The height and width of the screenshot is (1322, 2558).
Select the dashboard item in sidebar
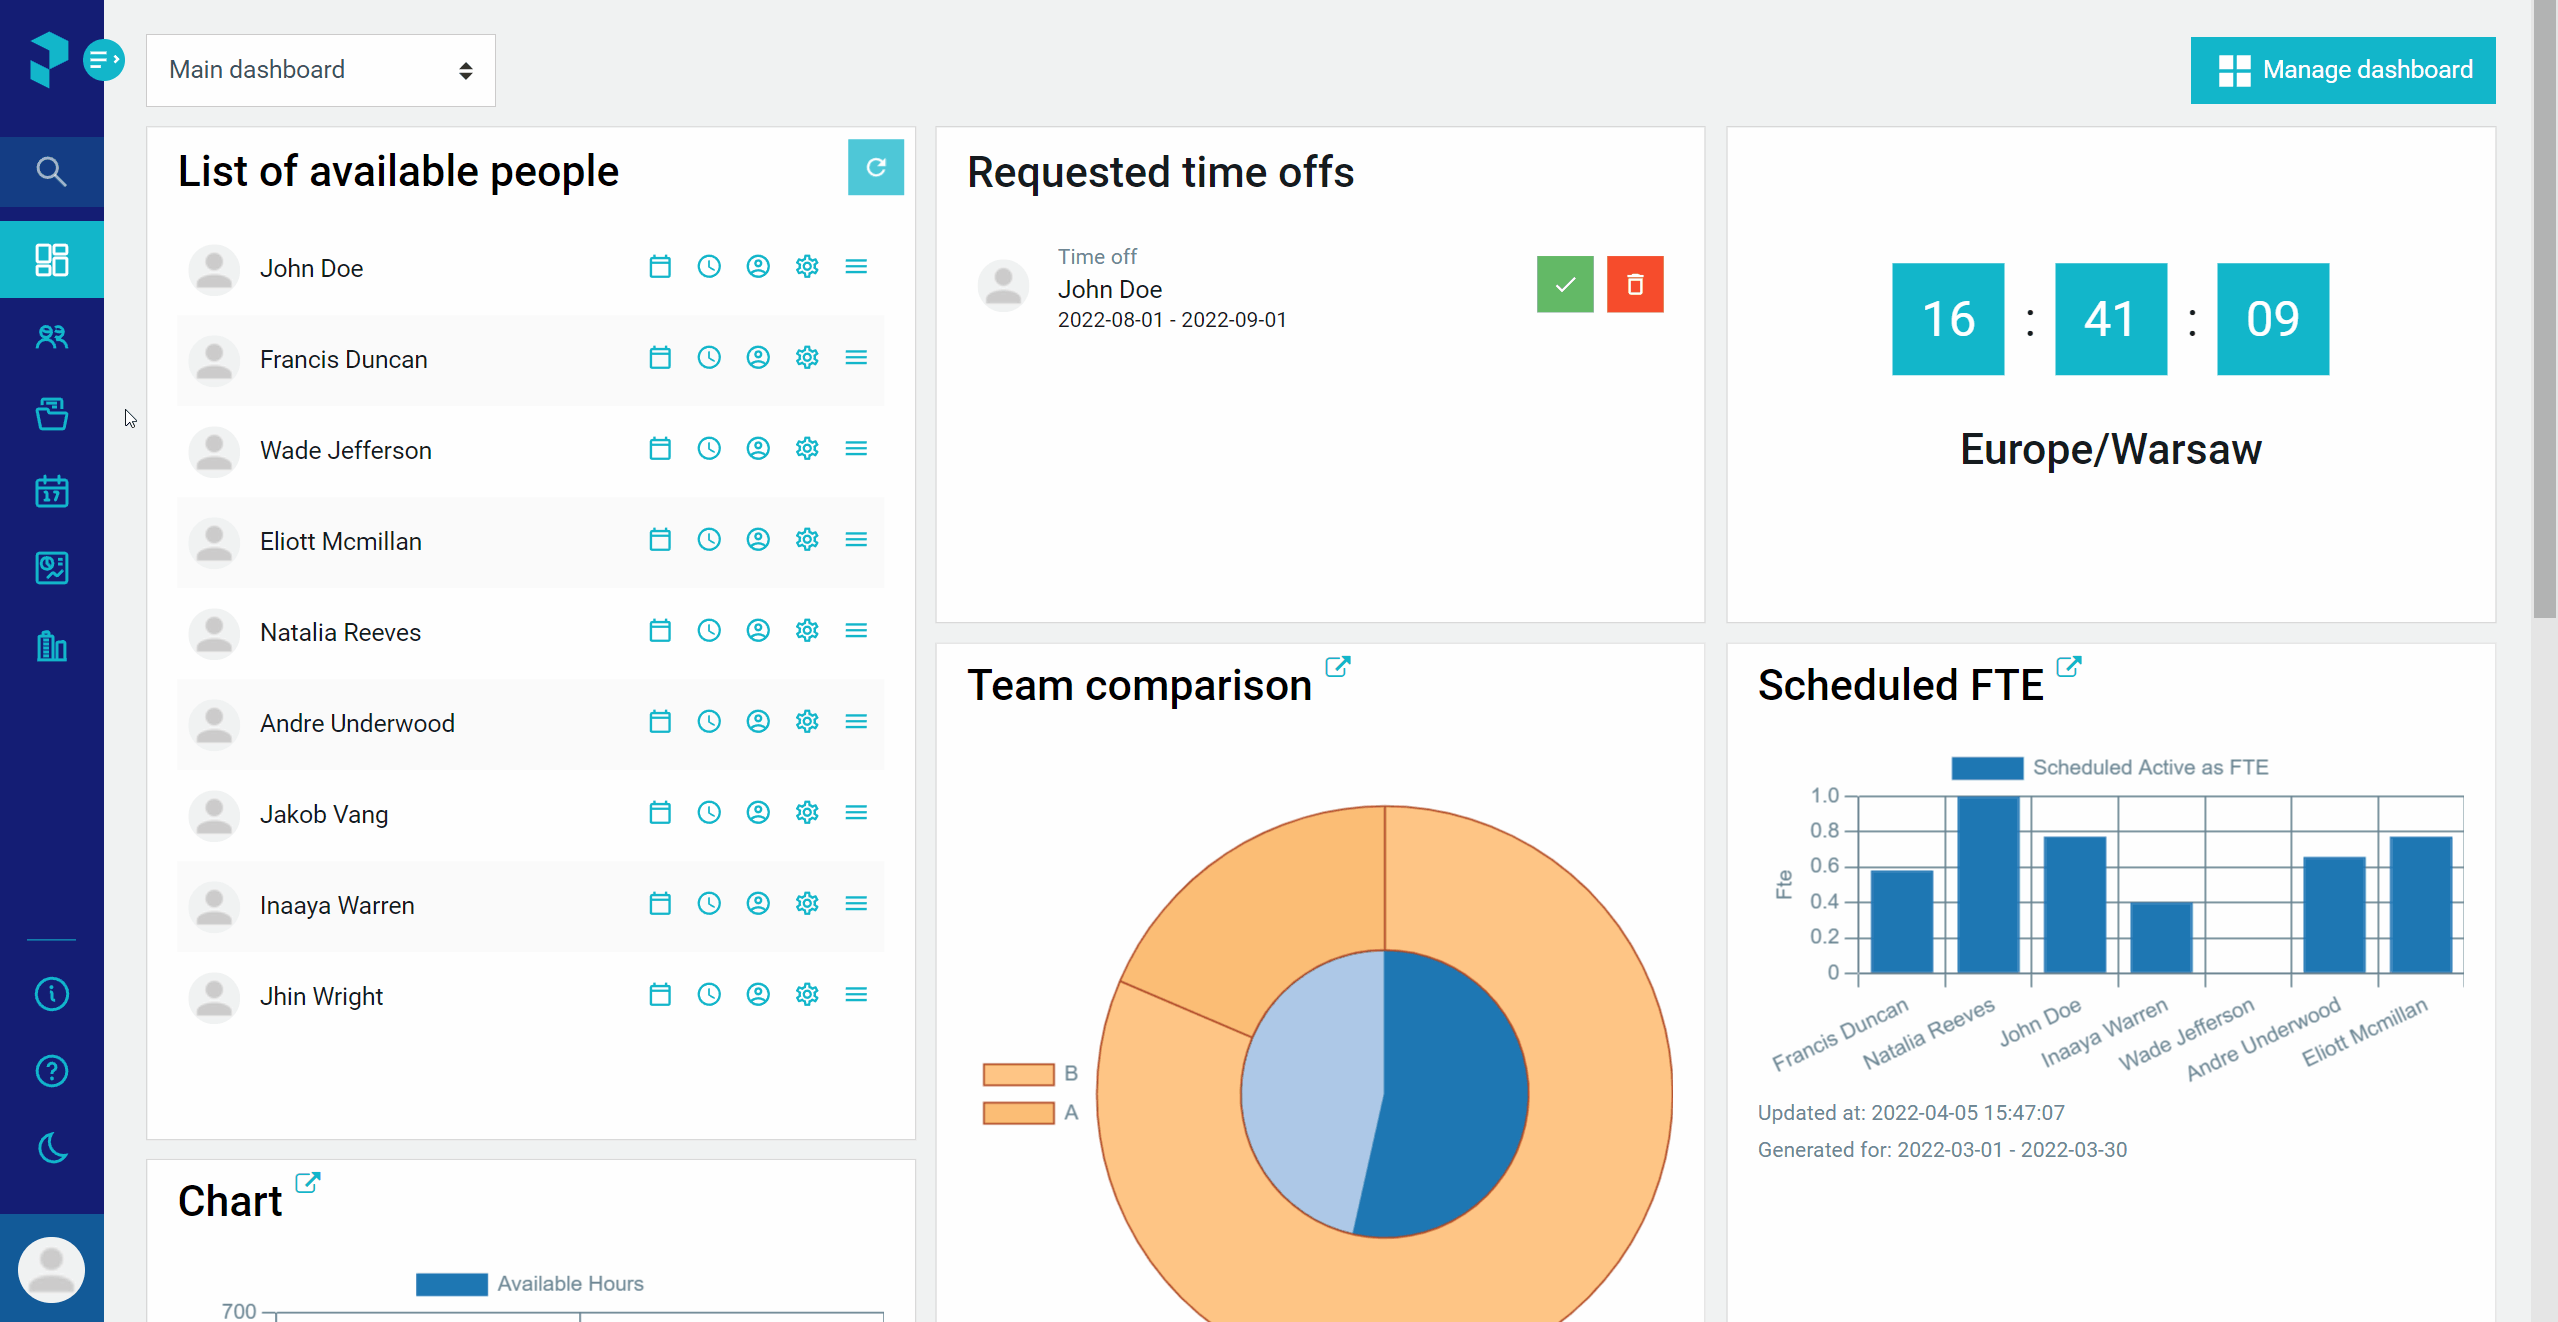coord(52,260)
